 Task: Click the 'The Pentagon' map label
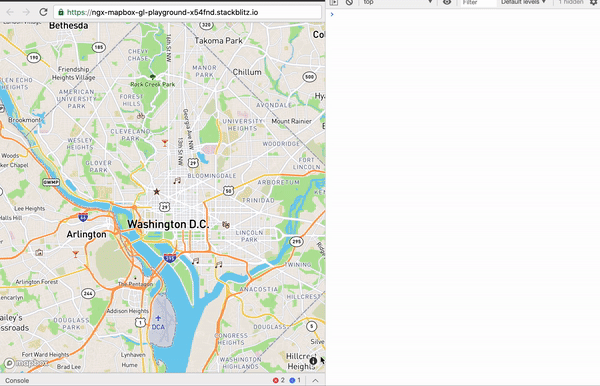click(x=135, y=284)
